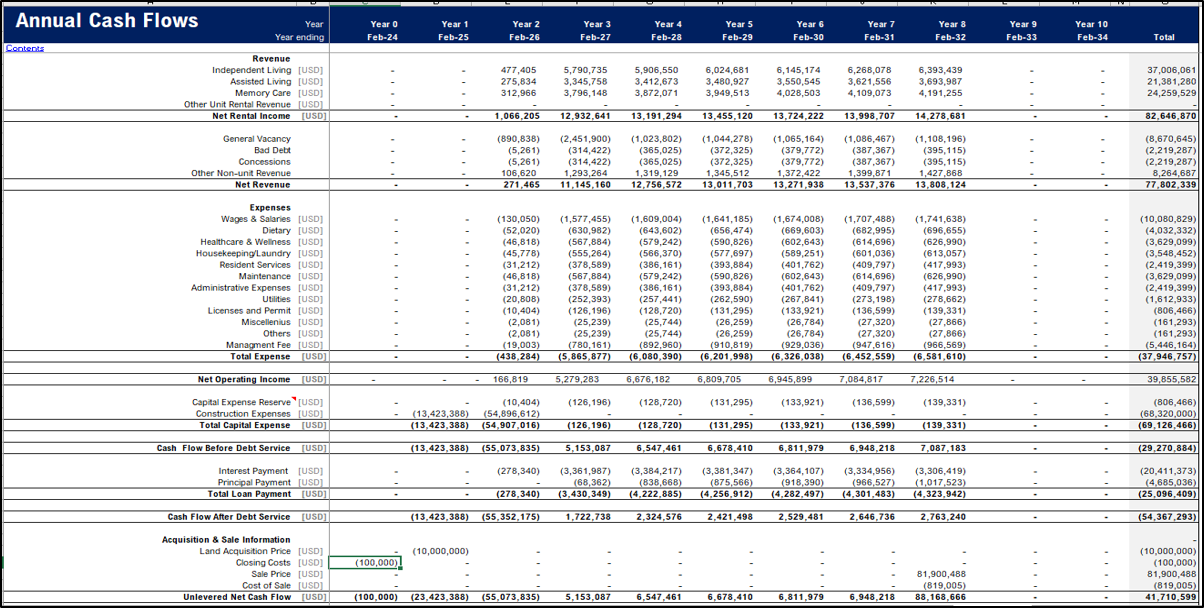This screenshot has height=608, width=1204.
Task: Select the Net Operating Income total 39,855,582
Action: tap(1172, 380)
